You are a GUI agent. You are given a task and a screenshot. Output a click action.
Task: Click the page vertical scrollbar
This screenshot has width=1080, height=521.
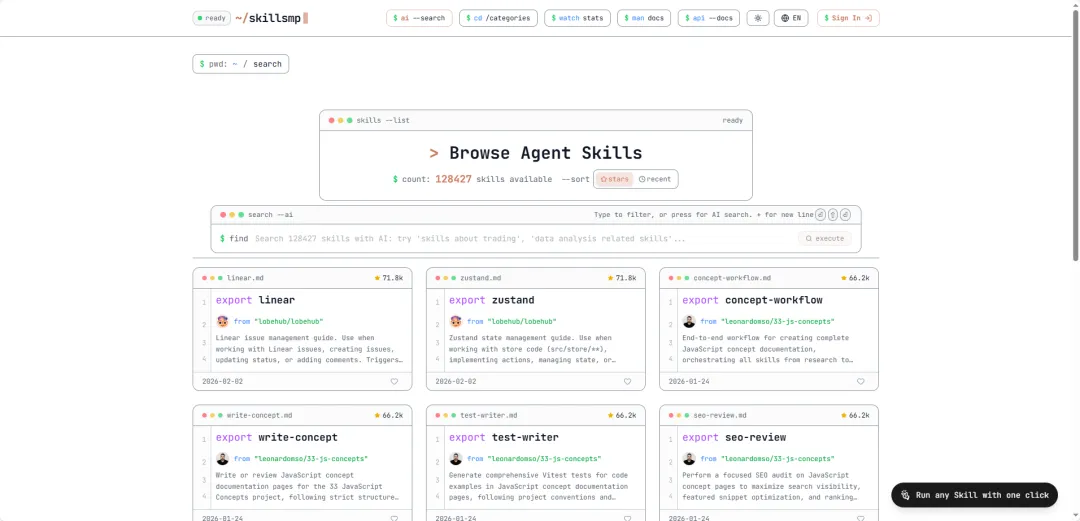coord(1075,134)
